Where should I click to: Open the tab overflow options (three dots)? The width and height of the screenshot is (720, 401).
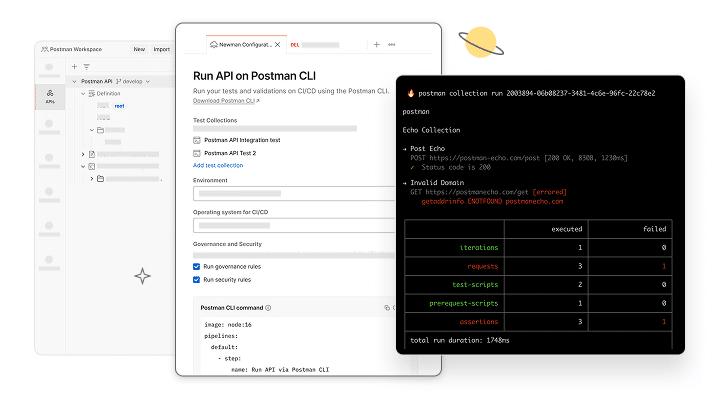(392, 45)
